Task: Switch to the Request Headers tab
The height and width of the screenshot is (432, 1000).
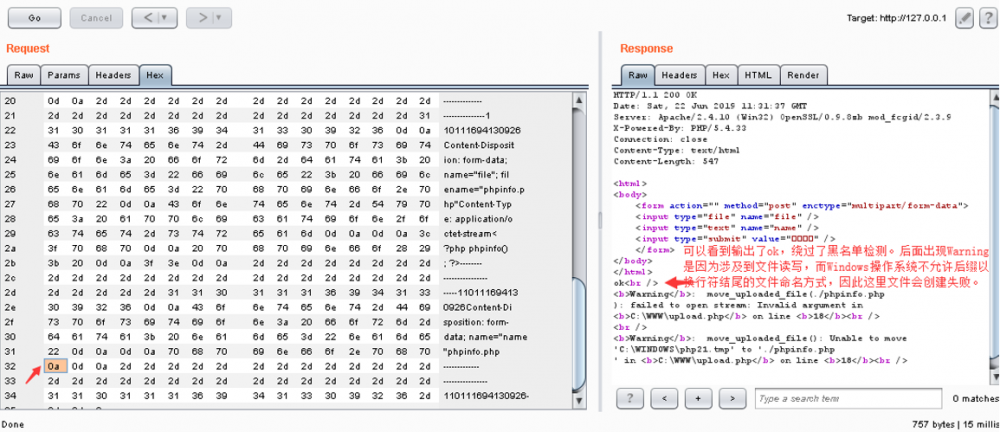Action: point(114,75)
